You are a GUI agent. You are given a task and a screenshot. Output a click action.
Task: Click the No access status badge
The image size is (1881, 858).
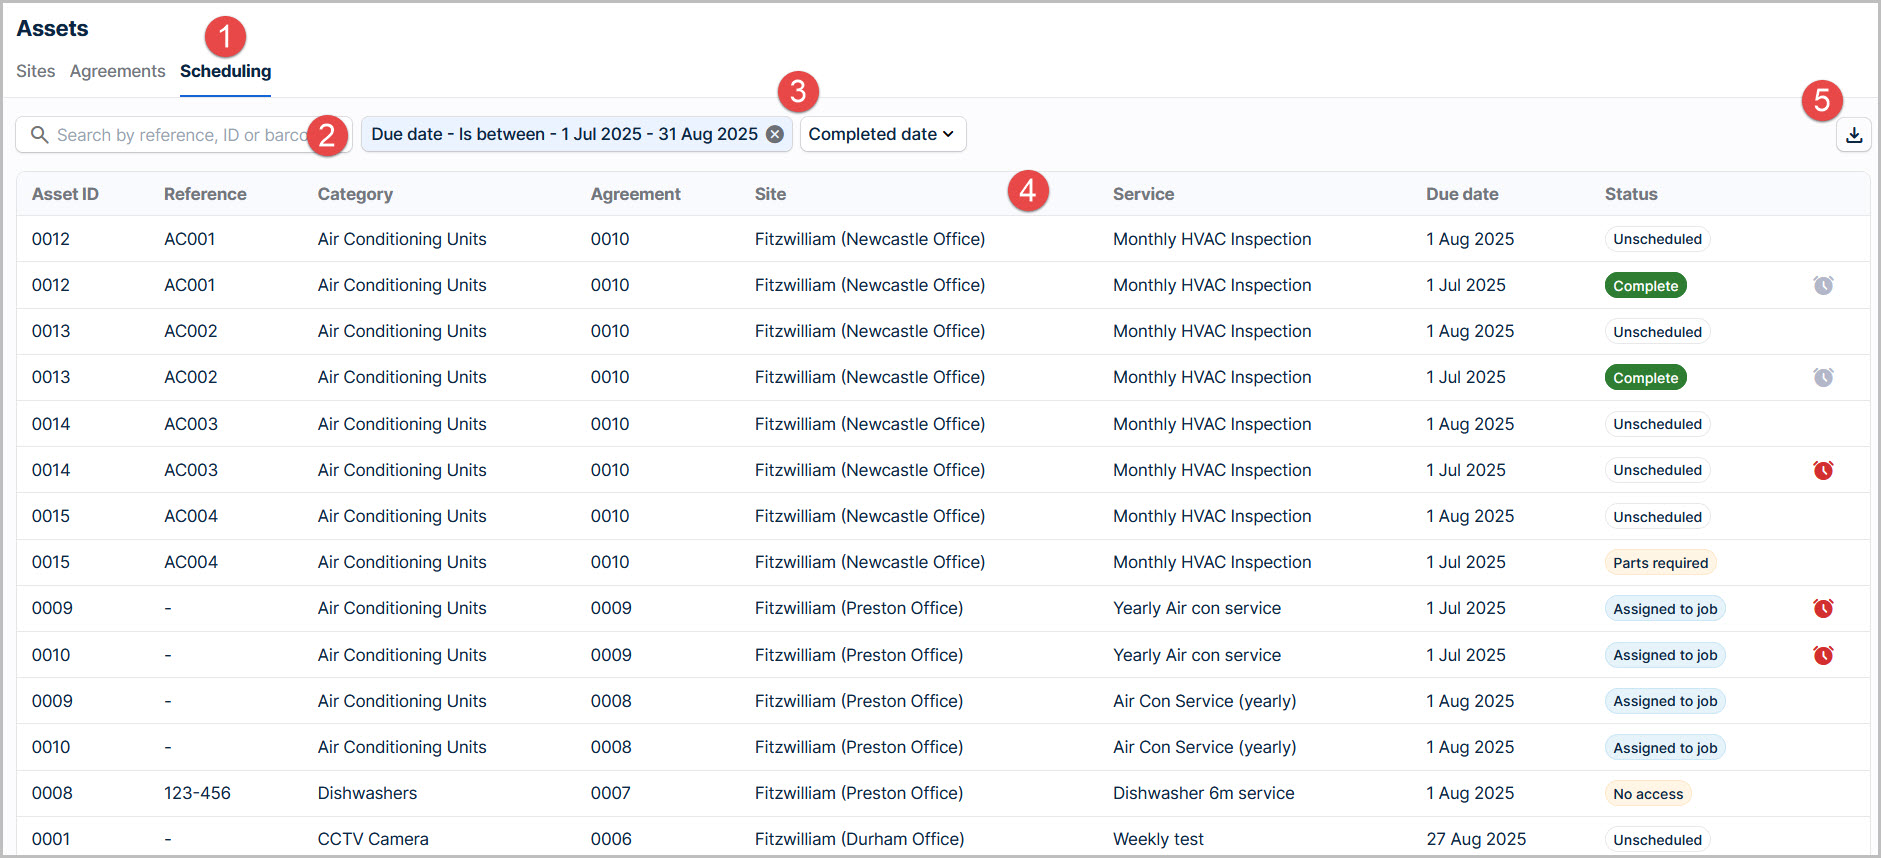coord(1648,794)
